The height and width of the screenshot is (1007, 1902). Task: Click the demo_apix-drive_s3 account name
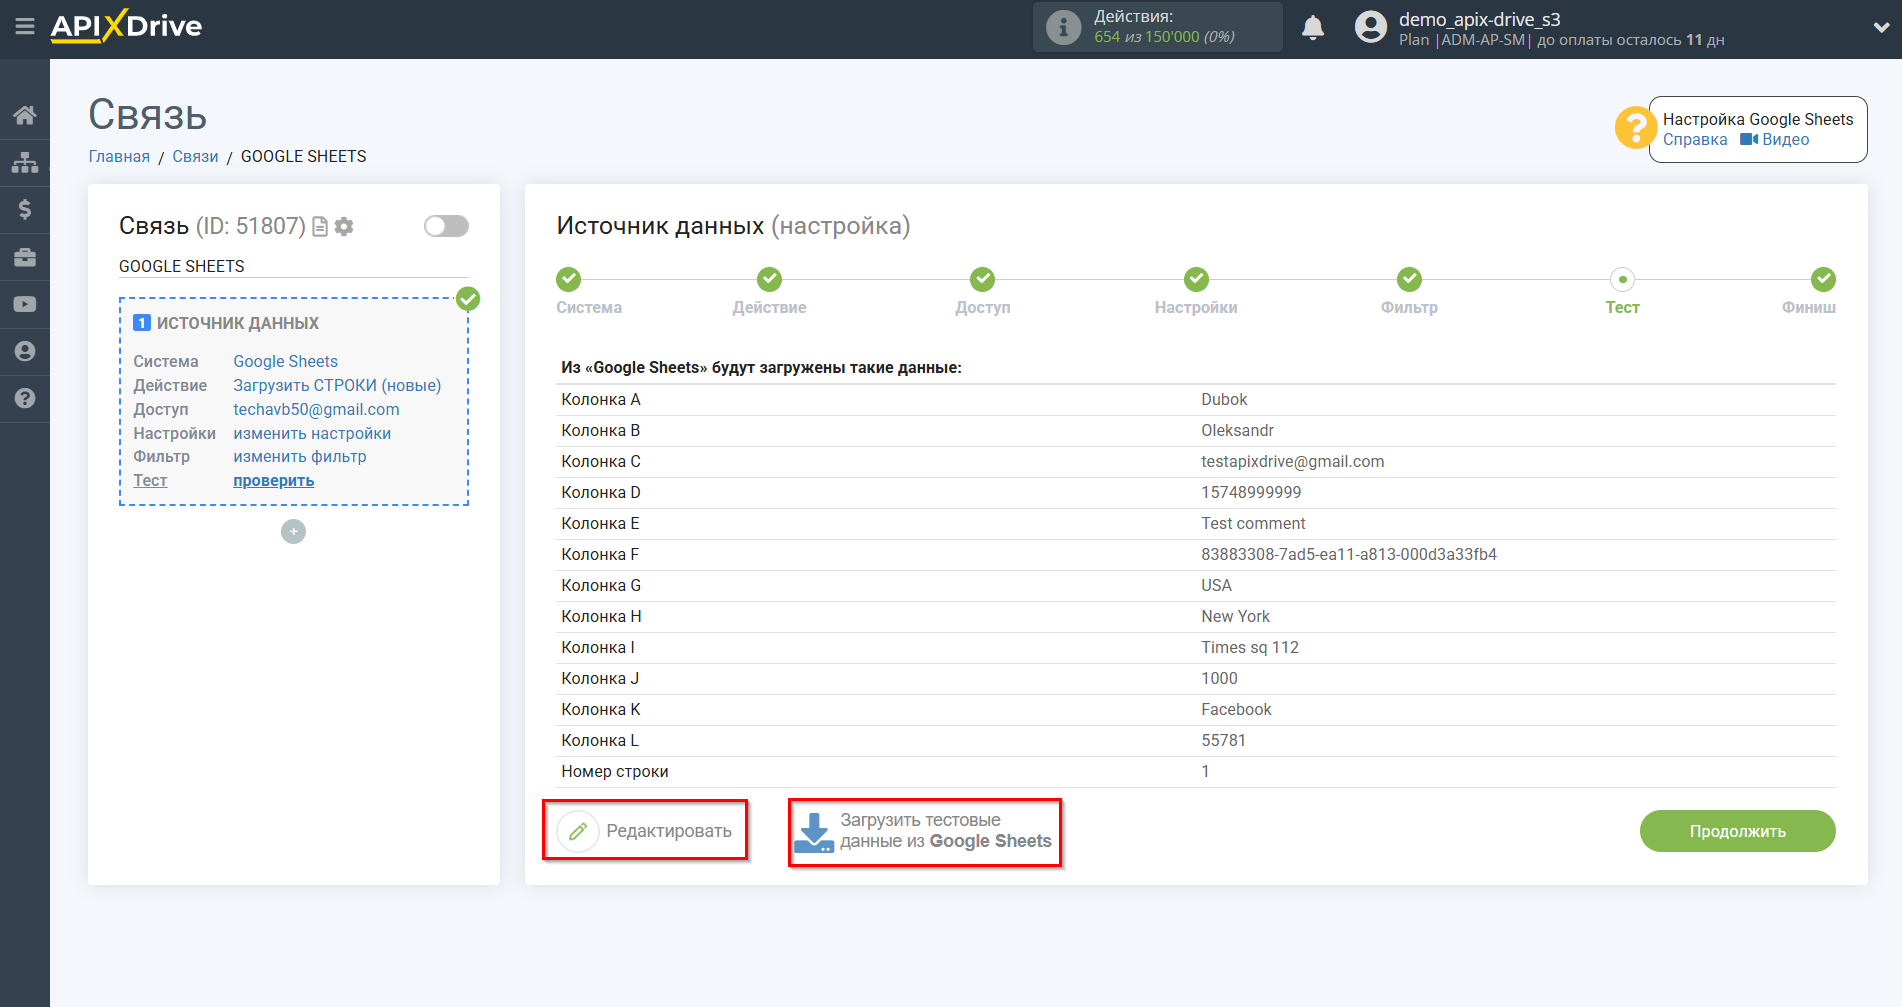tap(1479, 19)
